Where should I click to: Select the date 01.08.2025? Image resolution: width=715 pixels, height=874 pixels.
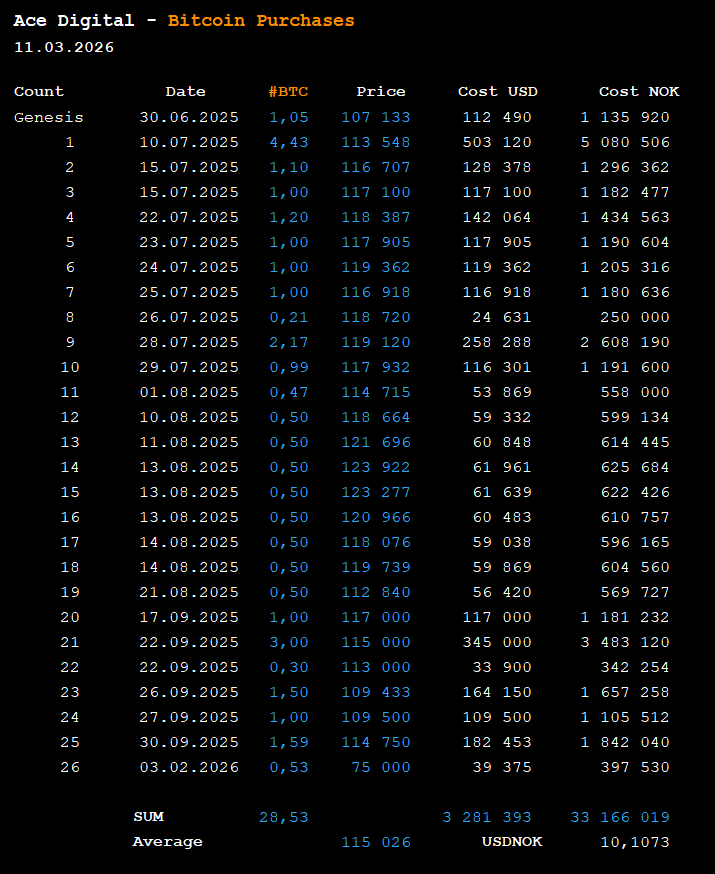click(x=189, y=392)
